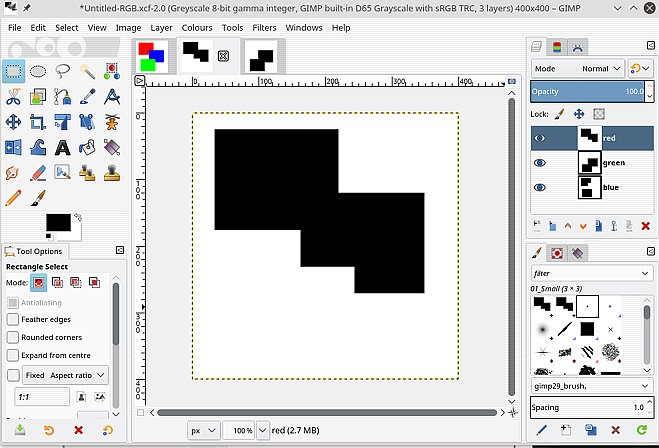Select the Ellipse Select tool
659x448 pixels.
tap(38, 71)
